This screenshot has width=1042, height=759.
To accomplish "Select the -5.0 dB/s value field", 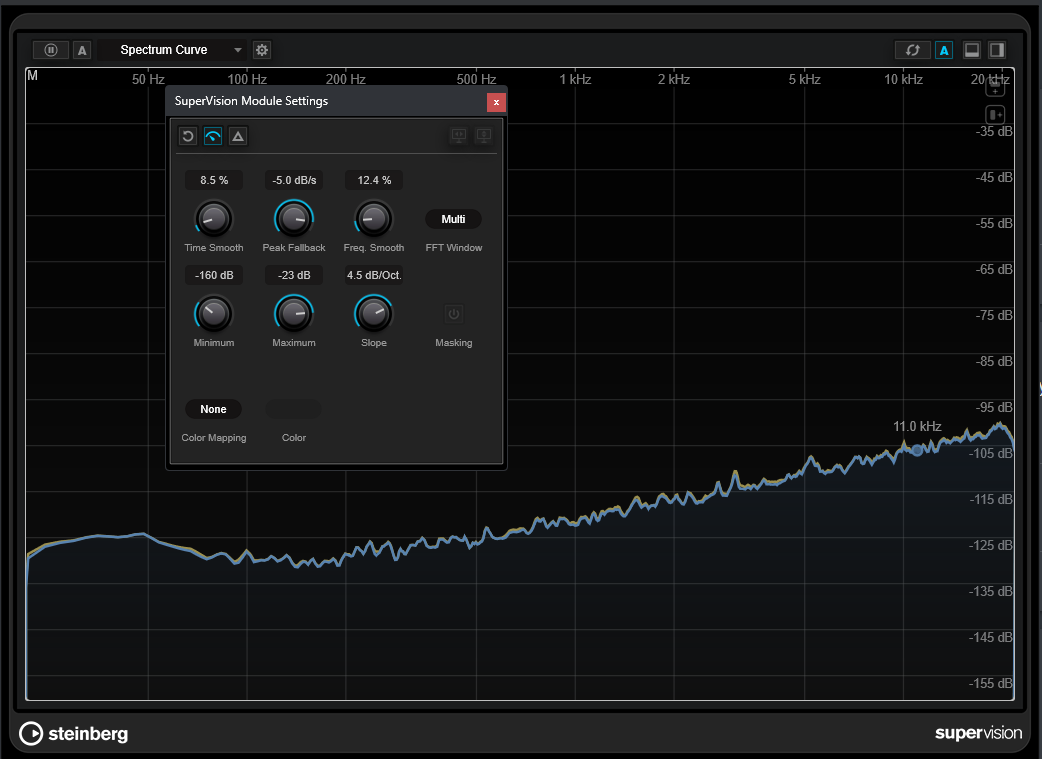I will point(294,180).
